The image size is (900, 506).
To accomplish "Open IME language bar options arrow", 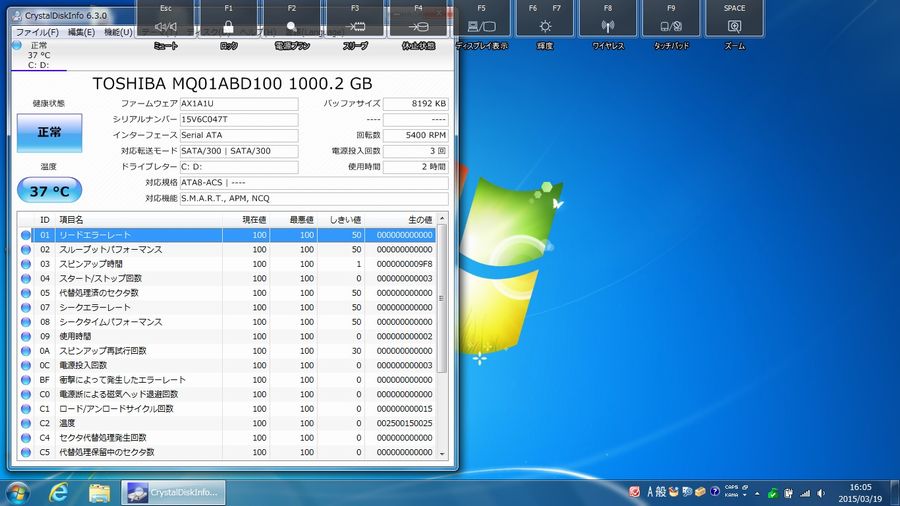I will pos(744,495).
